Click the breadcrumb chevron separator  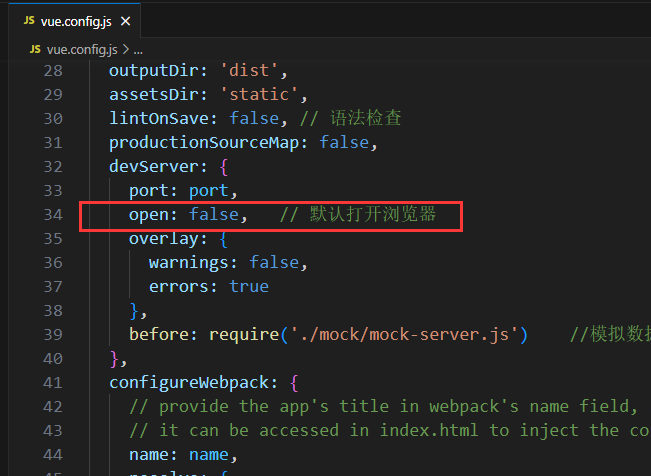click(x=125, y=50)
